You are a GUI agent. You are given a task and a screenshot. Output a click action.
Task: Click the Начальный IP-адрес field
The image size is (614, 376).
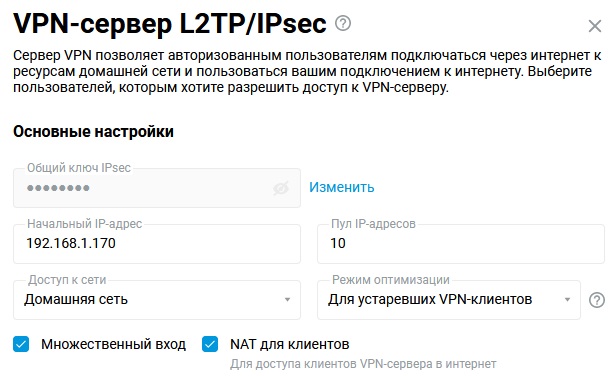coord(157,244)
